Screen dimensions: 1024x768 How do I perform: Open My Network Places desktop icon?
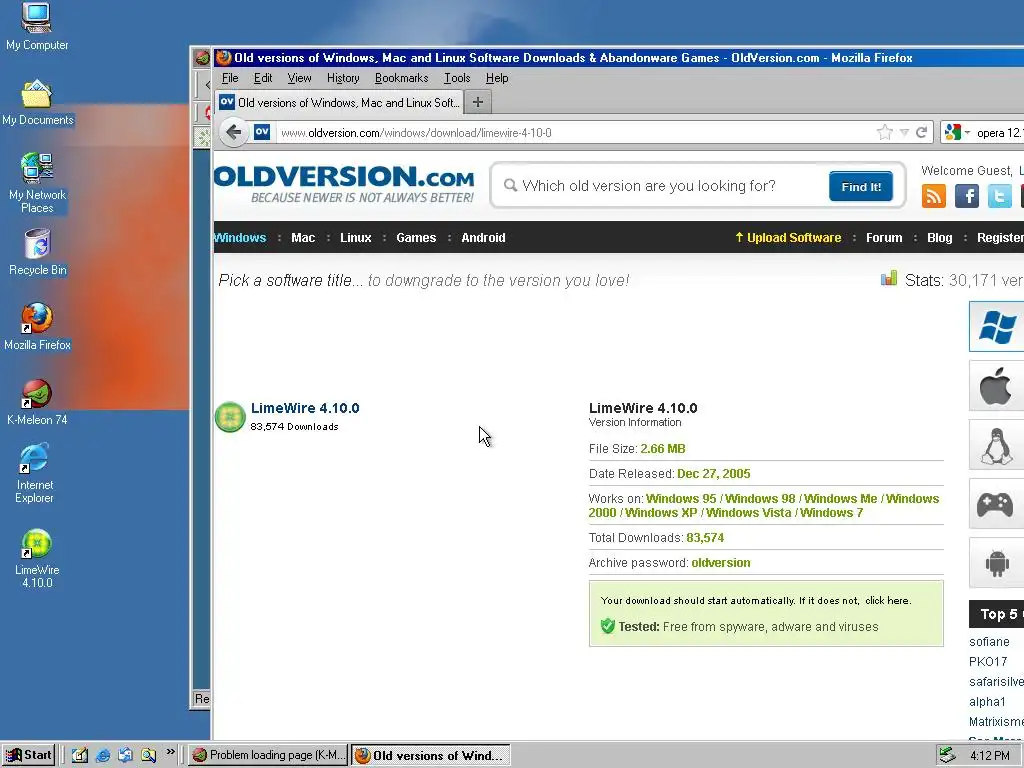click(37, 183)
